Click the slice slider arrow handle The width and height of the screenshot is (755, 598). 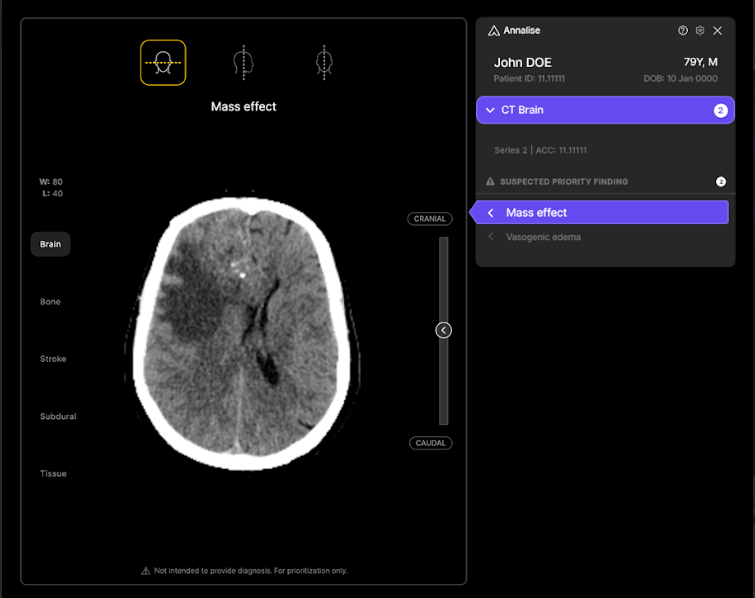tap(444, 330)
